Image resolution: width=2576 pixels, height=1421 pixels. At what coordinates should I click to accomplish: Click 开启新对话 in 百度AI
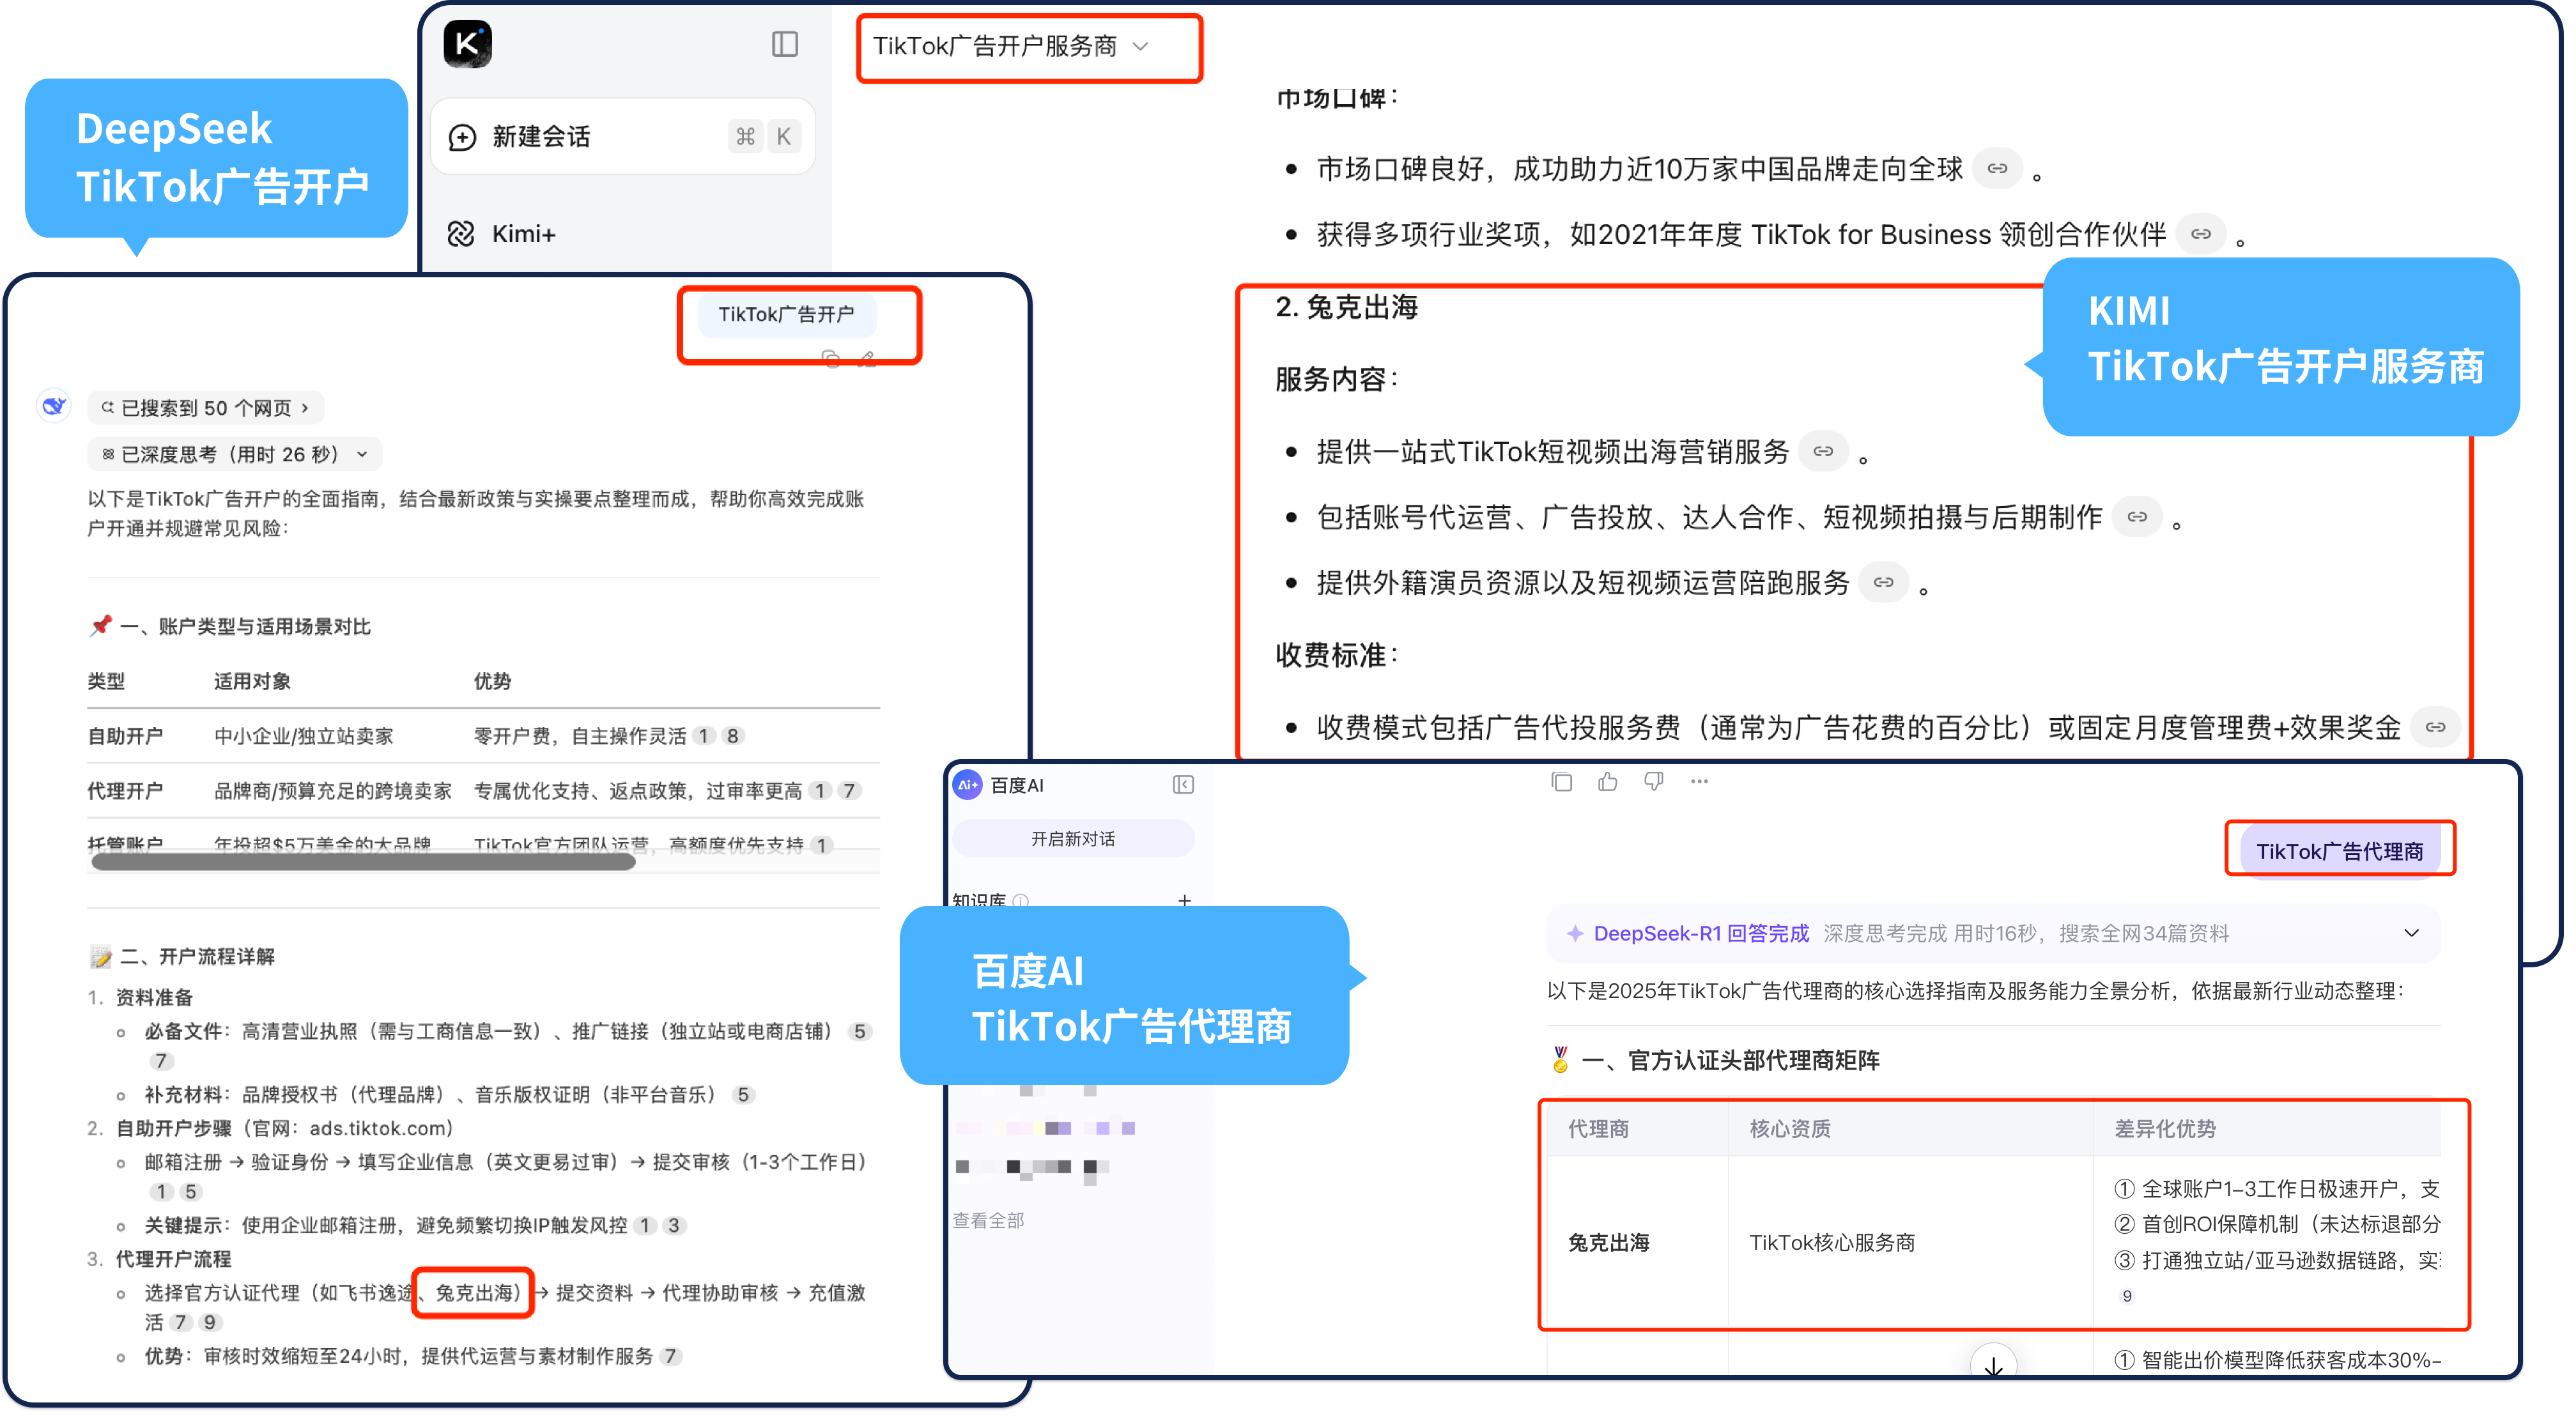(x=1072, y=839)
